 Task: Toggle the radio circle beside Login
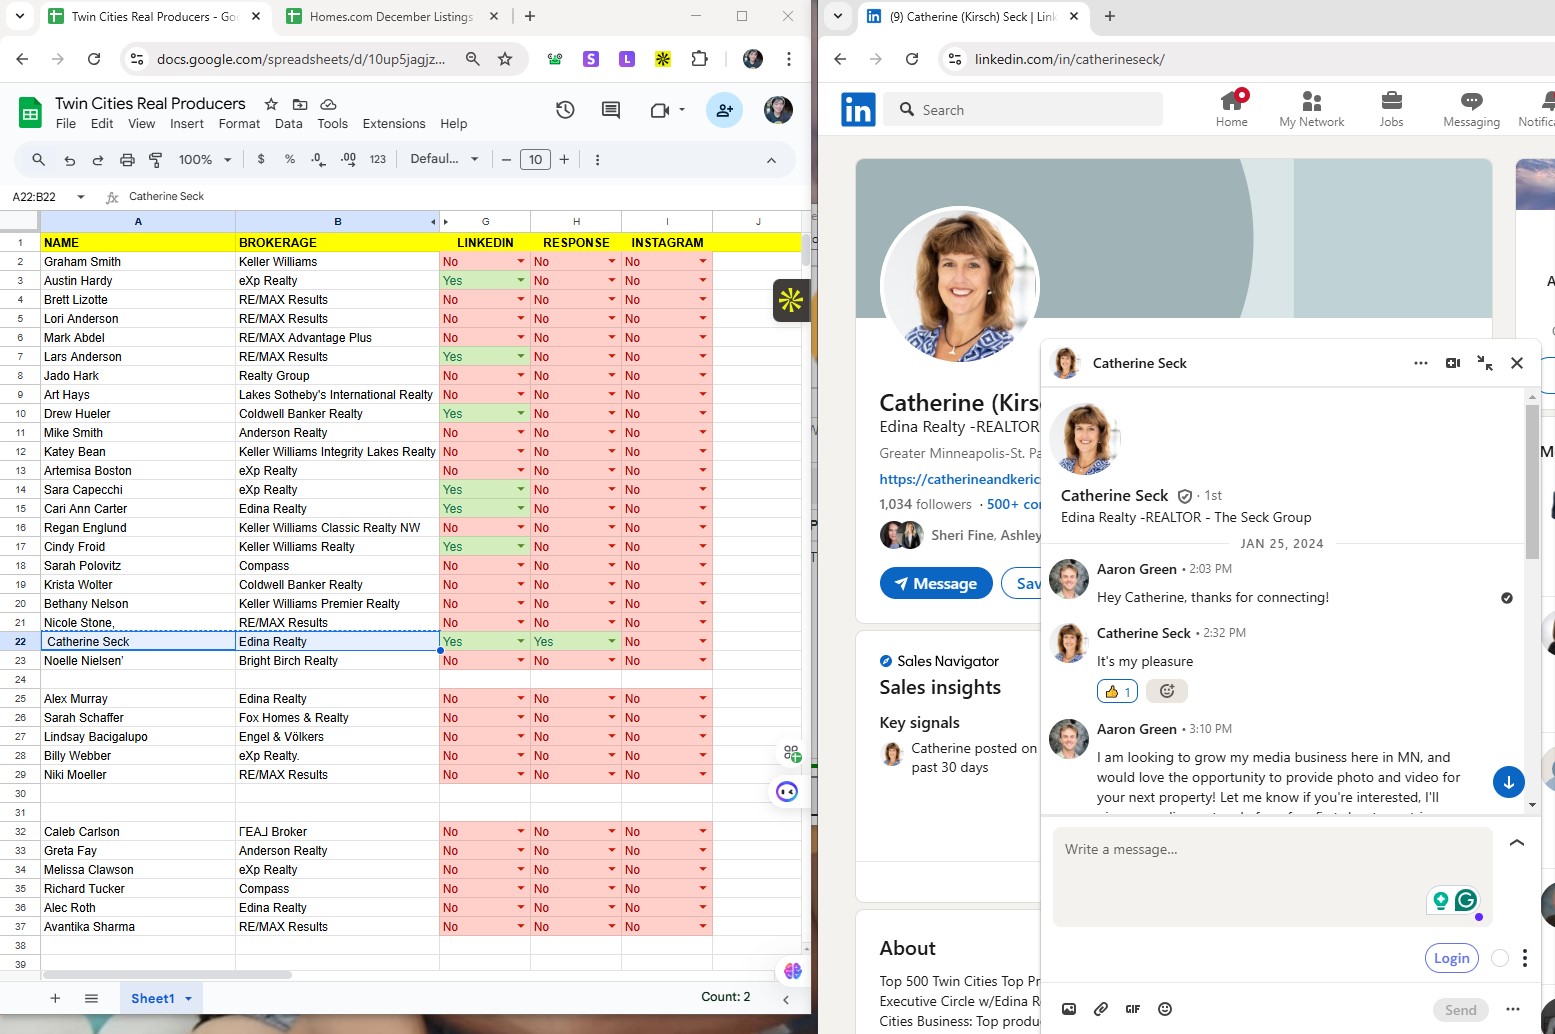point(1500,958)
